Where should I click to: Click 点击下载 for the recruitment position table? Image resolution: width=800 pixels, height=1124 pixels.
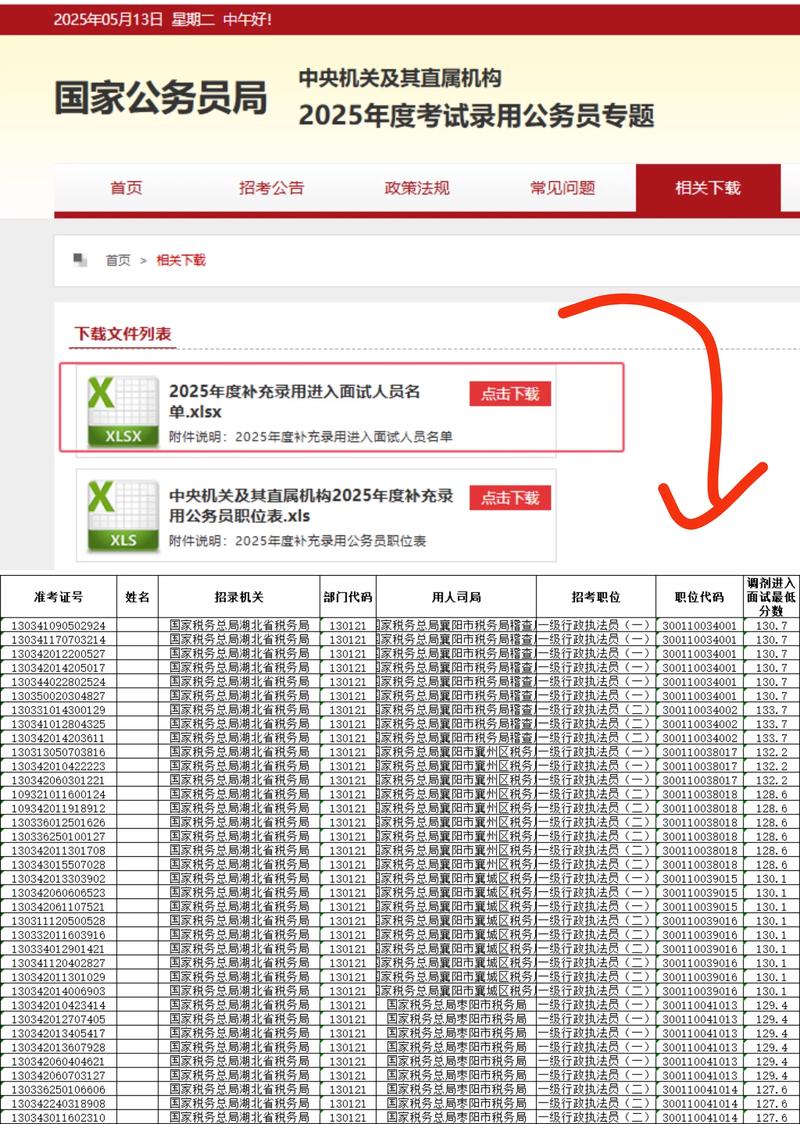click(512, 497)
